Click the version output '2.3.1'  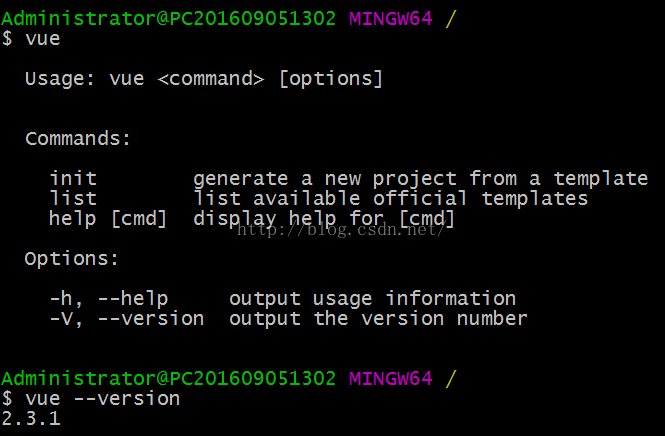tap(31, 419)
